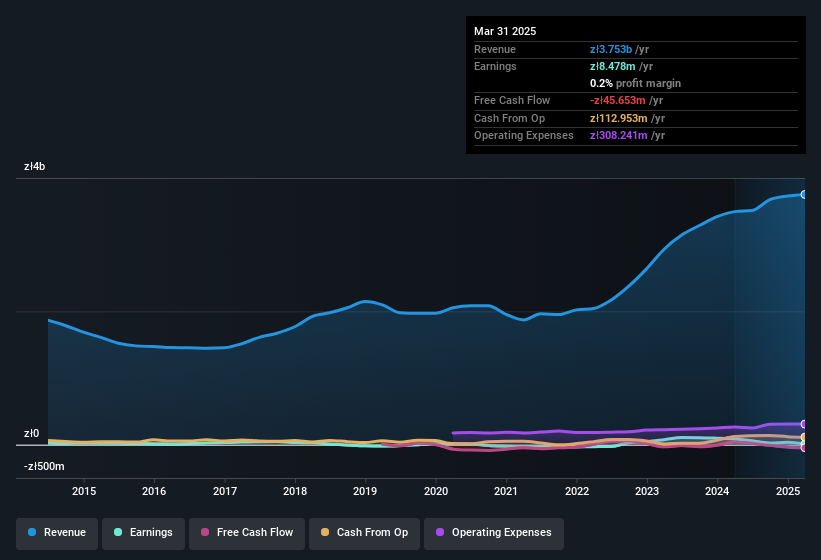The image size is (821, 560).
Task: Click the 2020 x-axis label
Action: pos(436,491)
